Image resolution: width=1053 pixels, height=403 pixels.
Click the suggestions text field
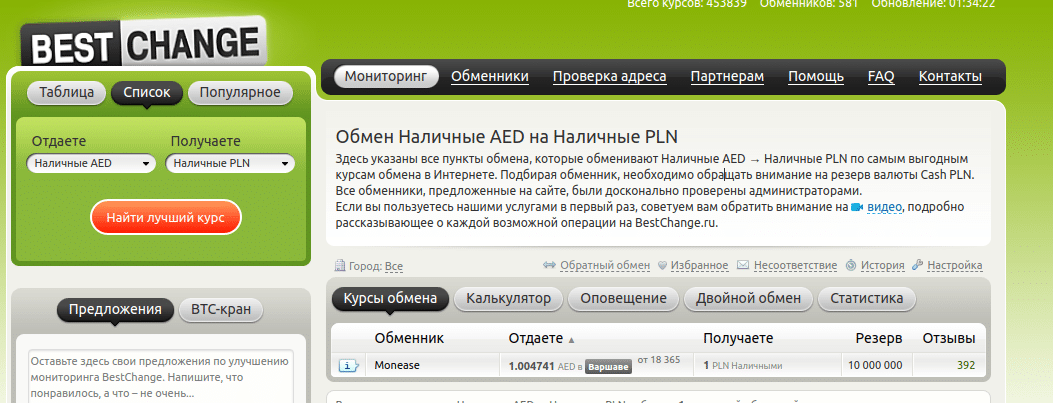pyautogui.click(x=160, y=376)
